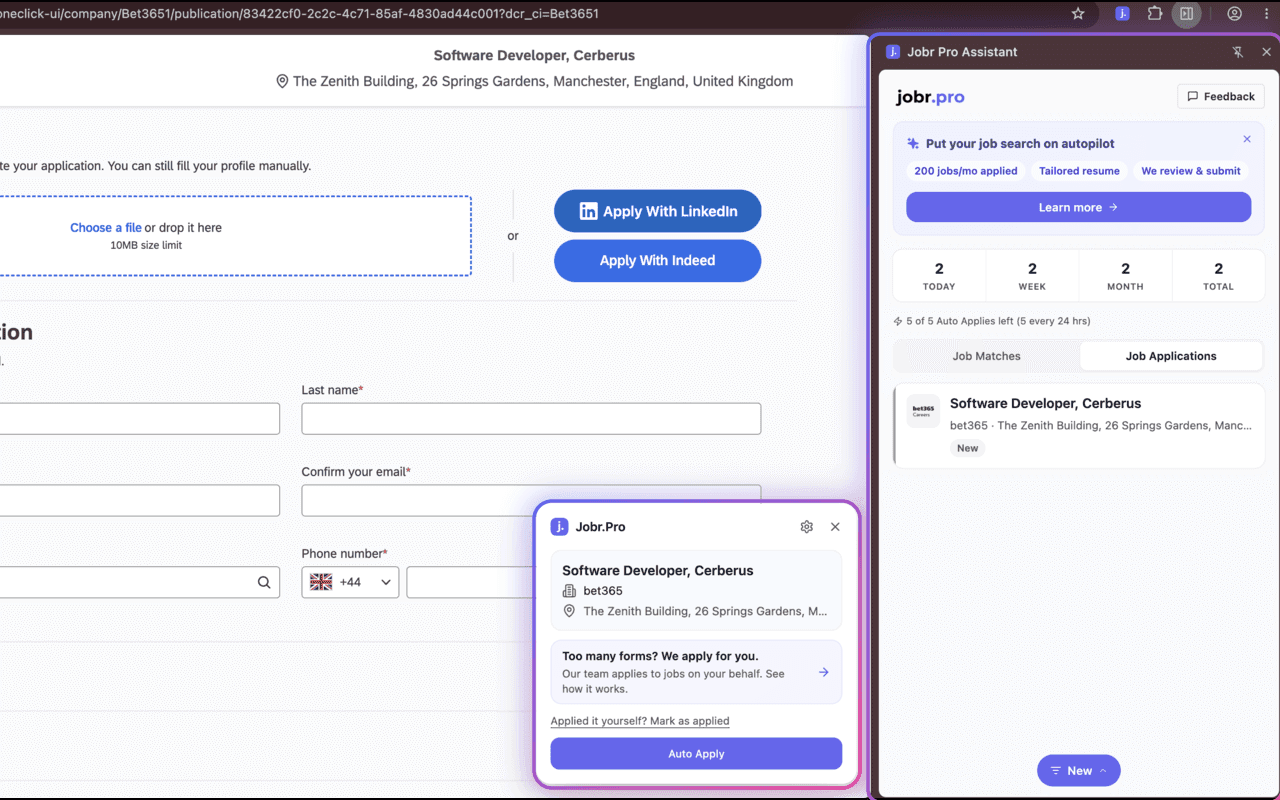Expand the New filter dropdown at panel bottom
Screen dimensions: 1280x800
click(1079, 771)
